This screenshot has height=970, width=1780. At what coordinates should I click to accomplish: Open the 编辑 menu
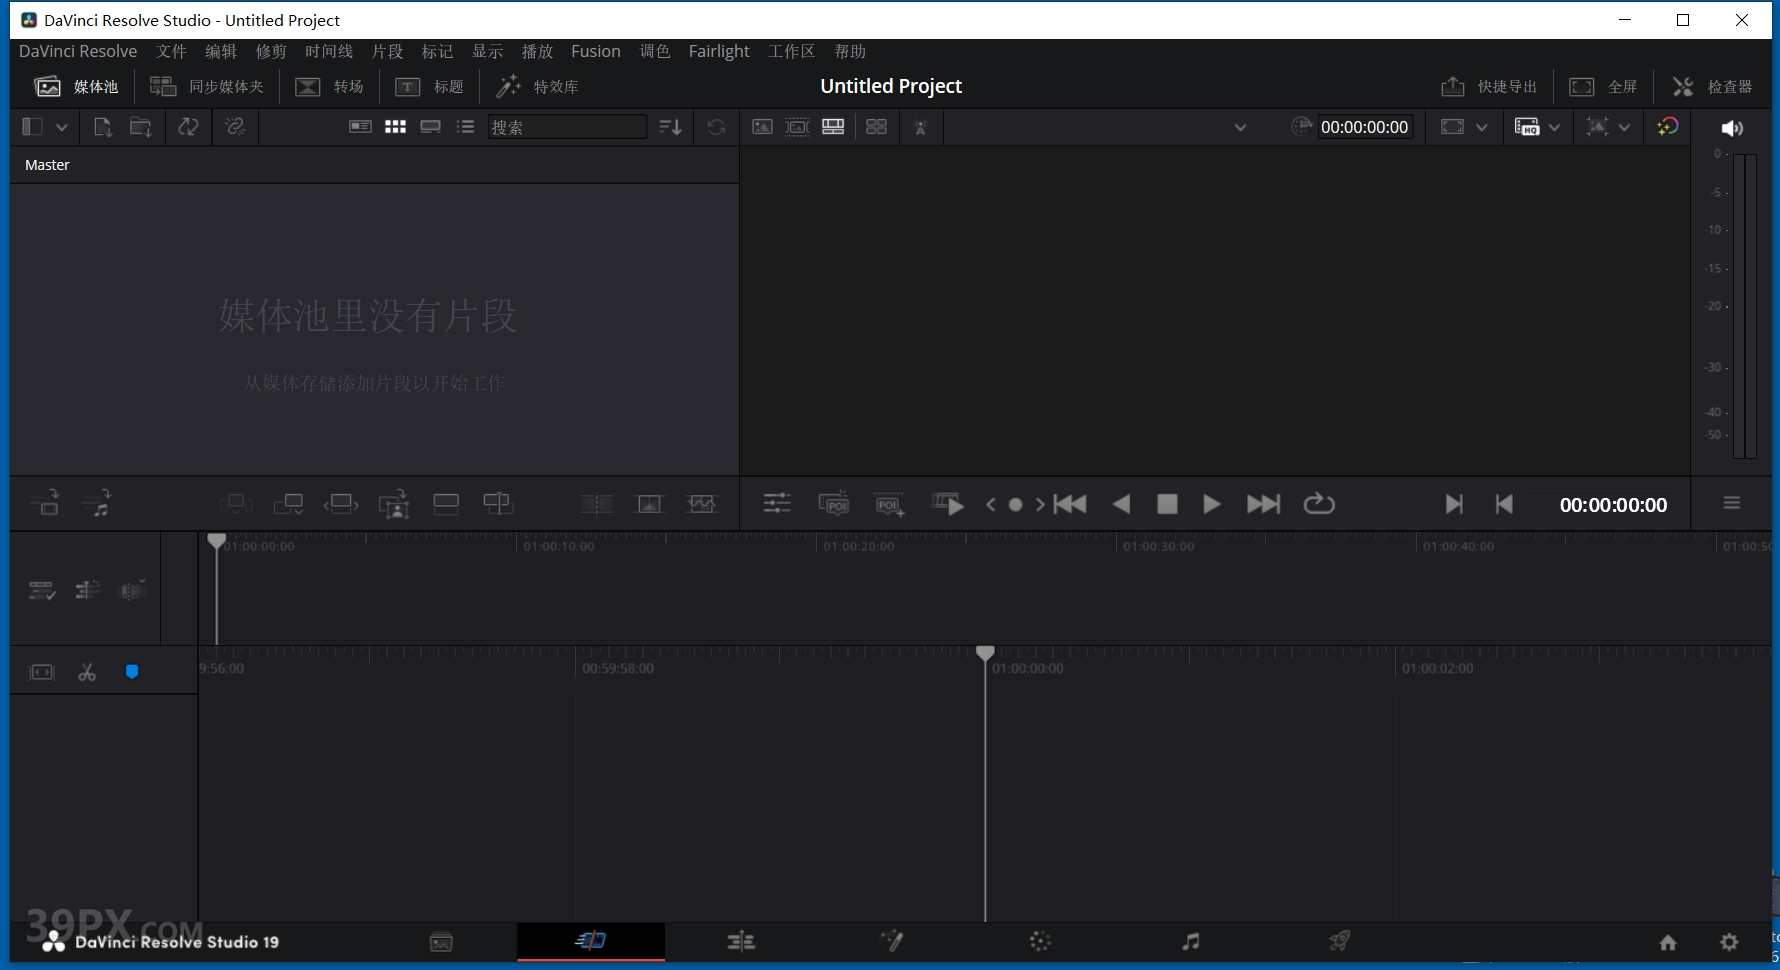pos(221,51)
